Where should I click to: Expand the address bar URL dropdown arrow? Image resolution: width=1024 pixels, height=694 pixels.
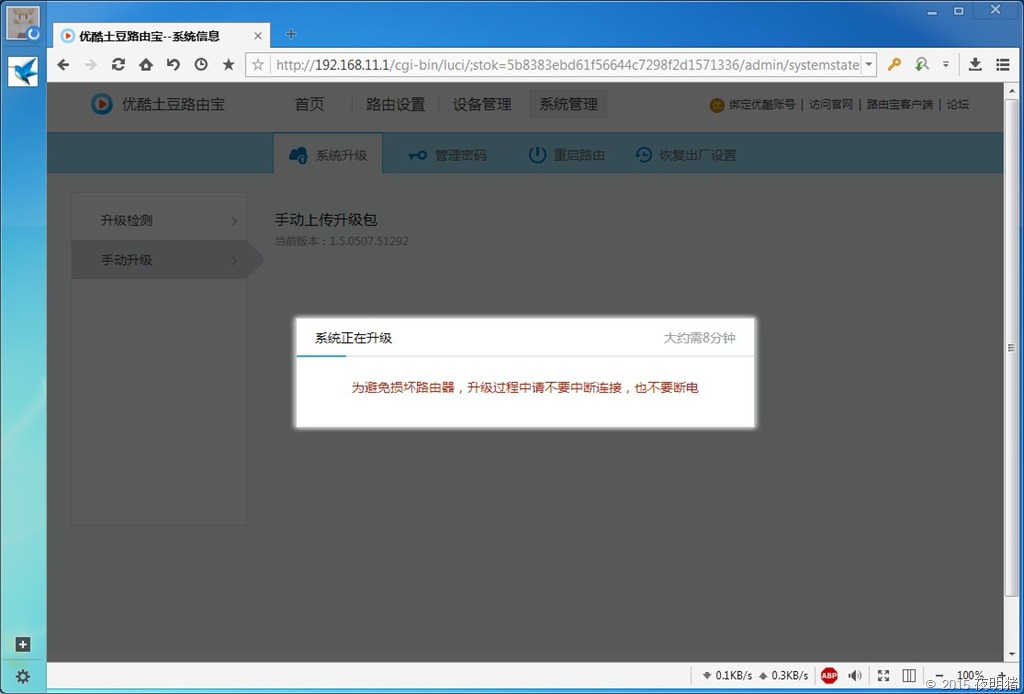(x=869, y=65)
